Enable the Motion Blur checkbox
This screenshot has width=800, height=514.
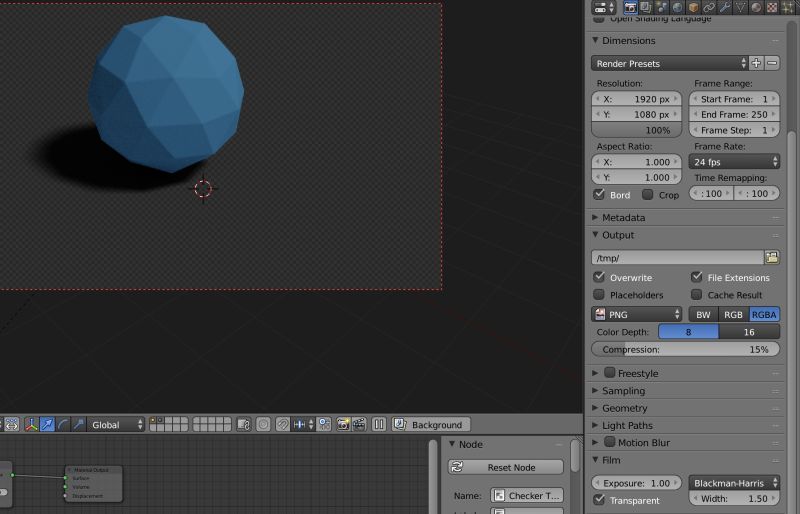(610, 442)
